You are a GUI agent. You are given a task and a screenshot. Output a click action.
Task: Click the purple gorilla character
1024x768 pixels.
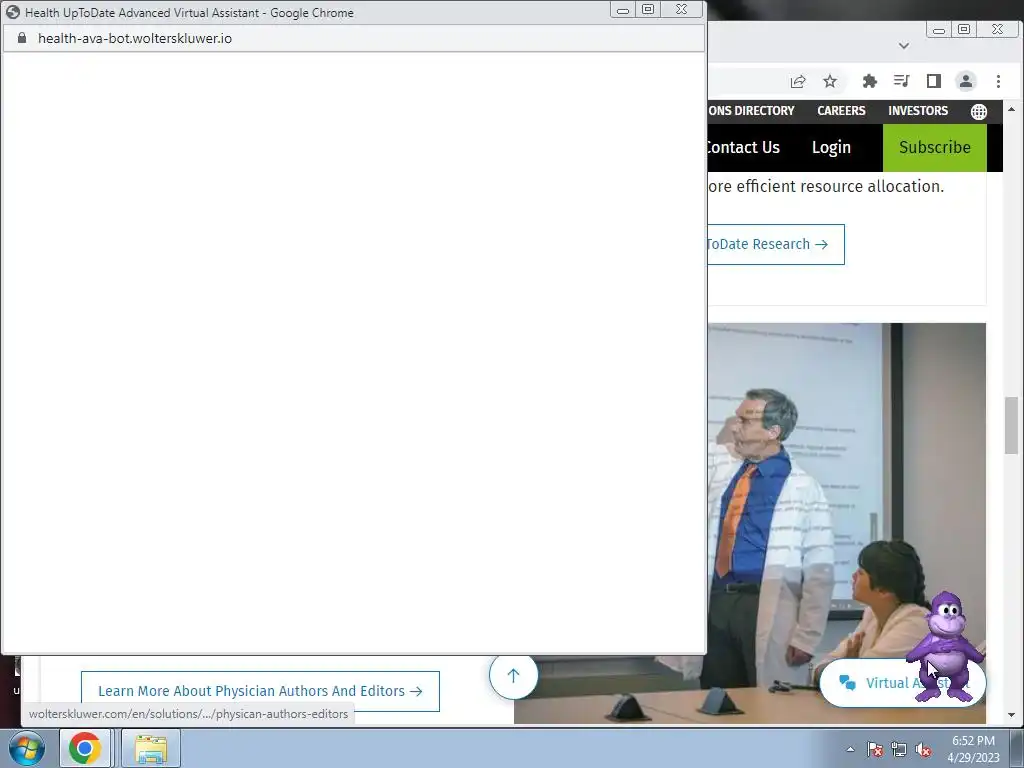click(x=946, y=646)
